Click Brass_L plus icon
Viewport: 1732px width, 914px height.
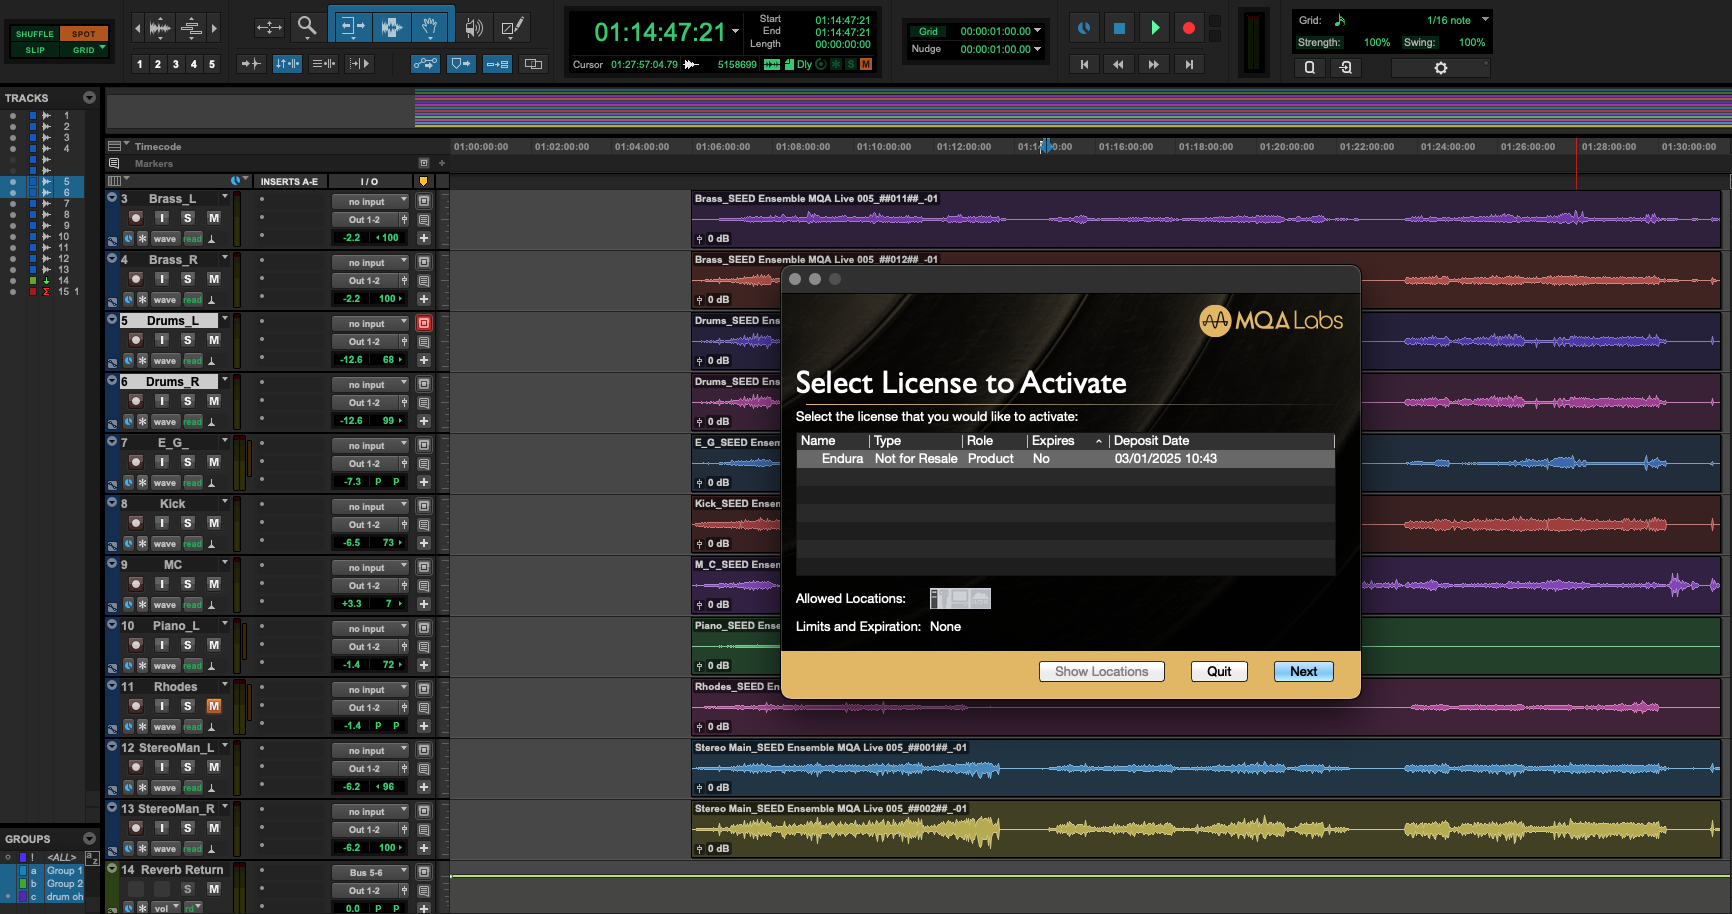pyautogui.click(x=424, y=238)
